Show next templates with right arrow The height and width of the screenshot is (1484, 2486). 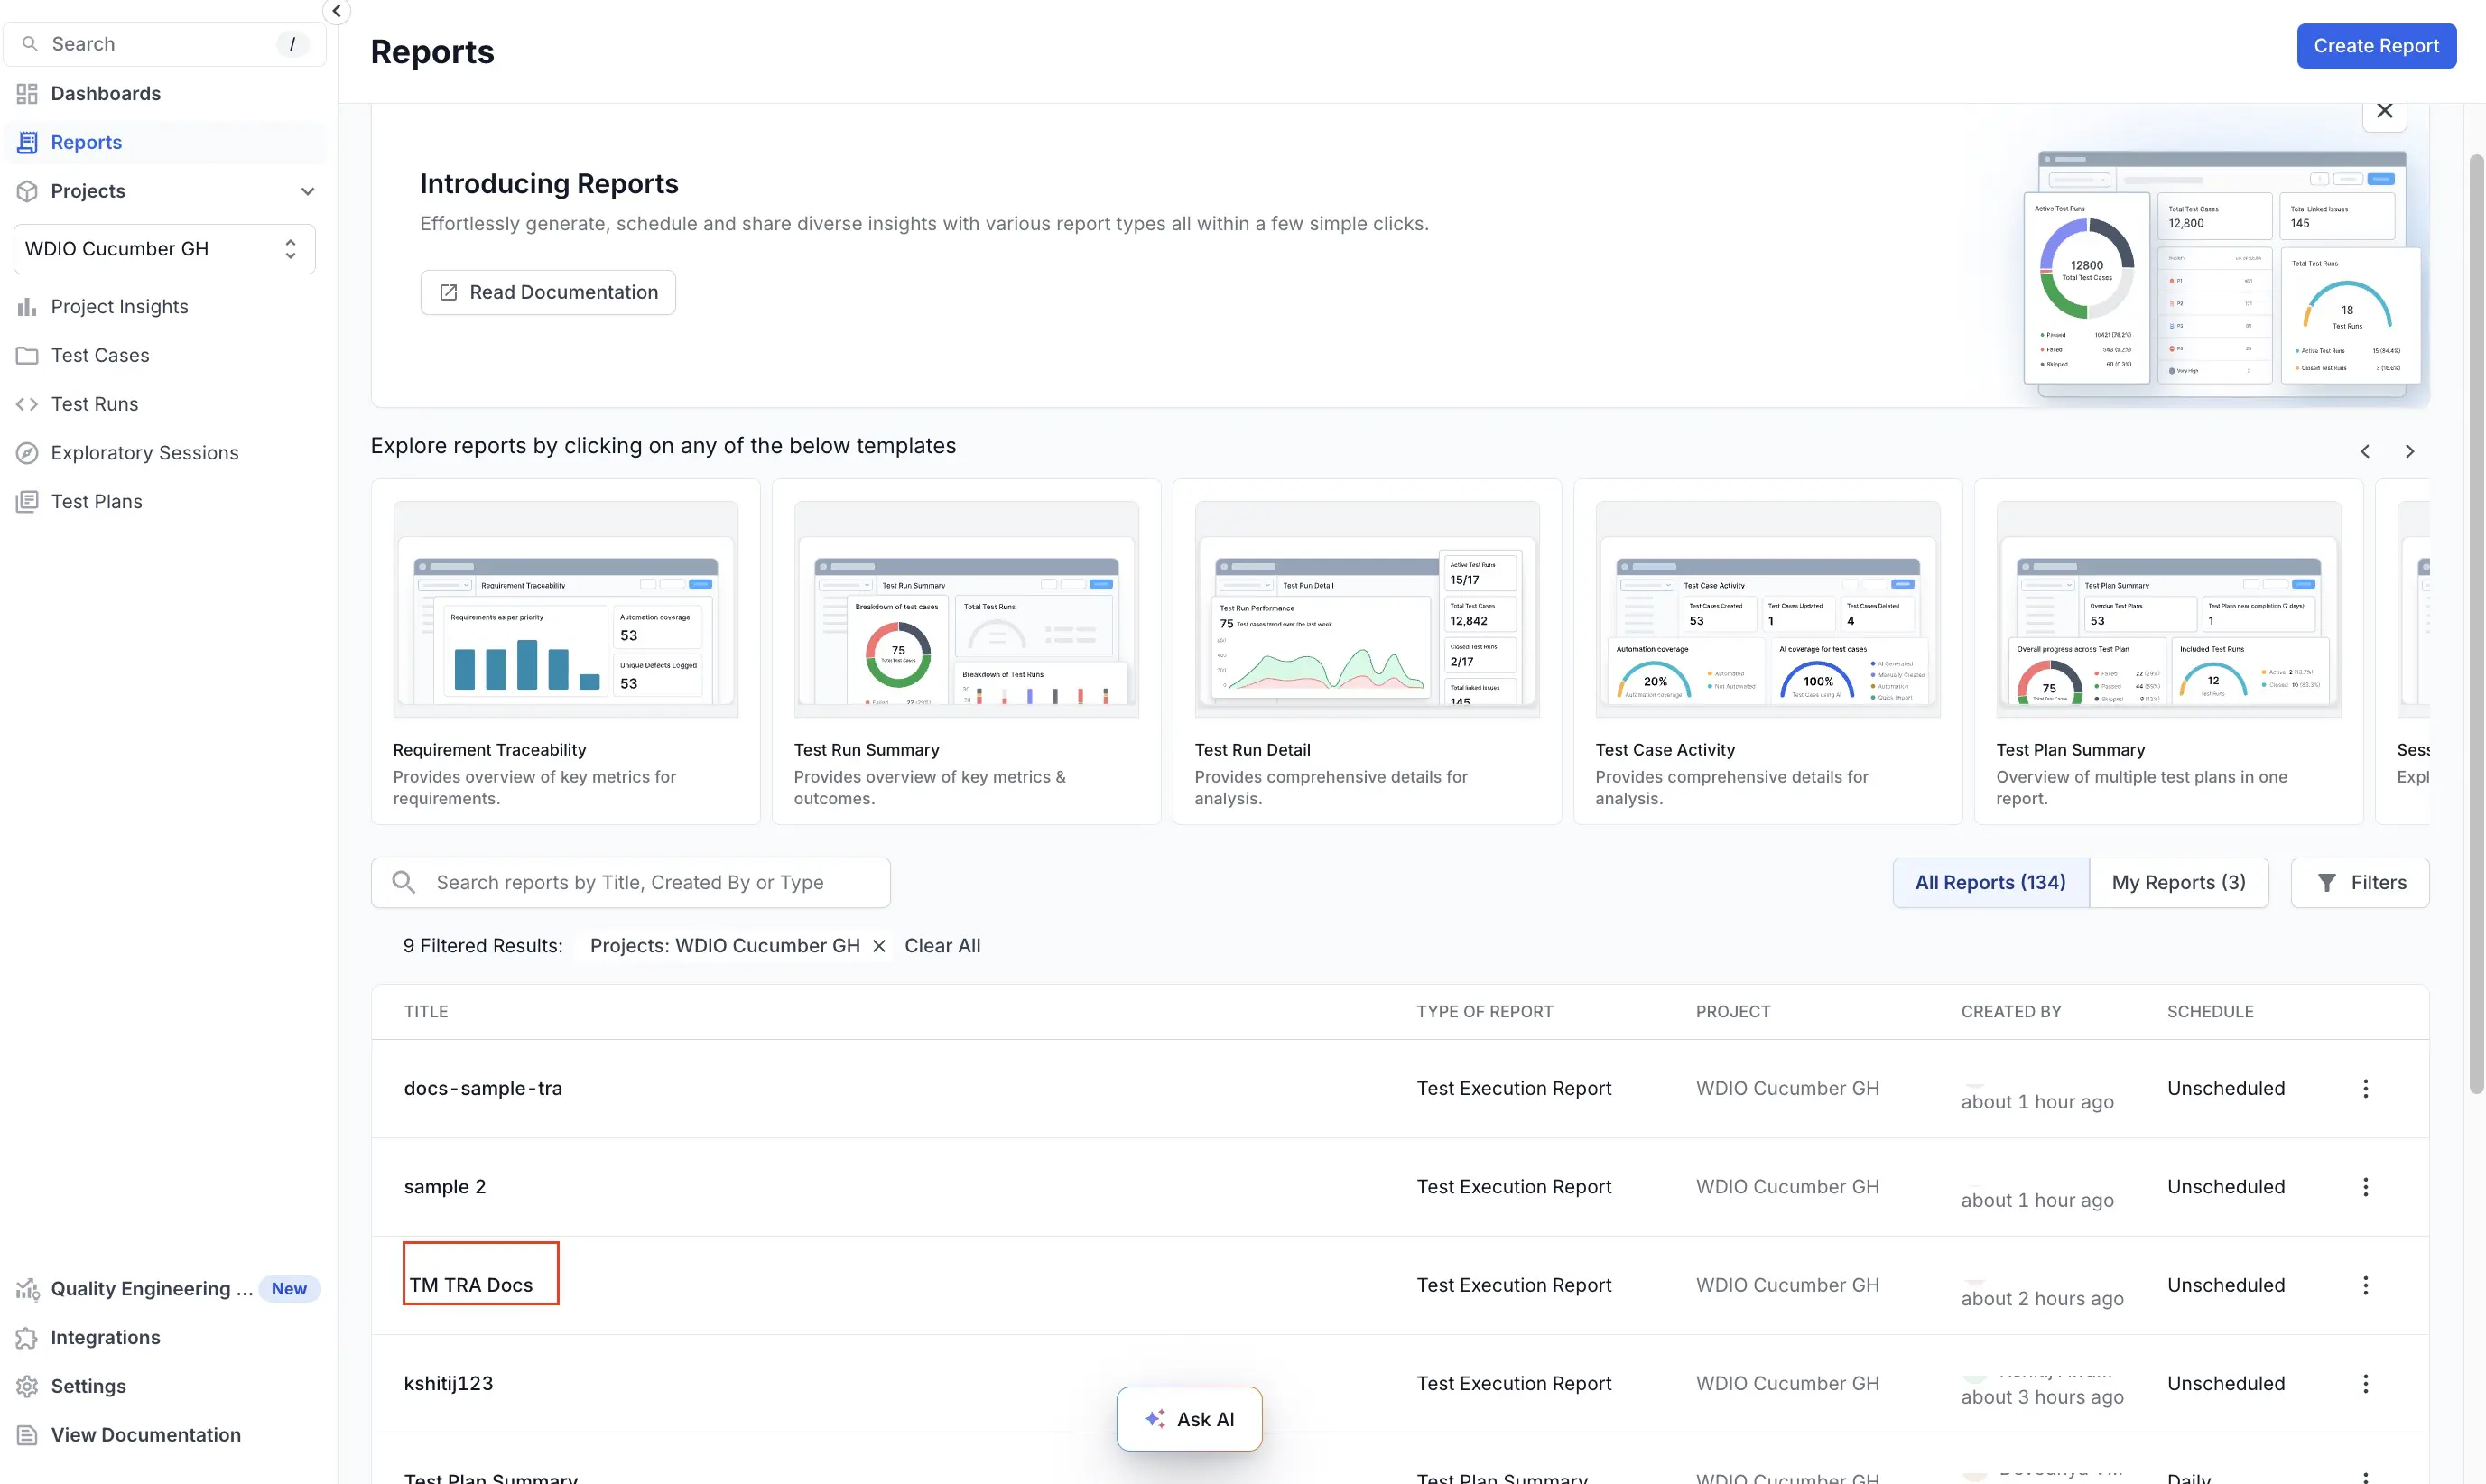coord(2410,452)
